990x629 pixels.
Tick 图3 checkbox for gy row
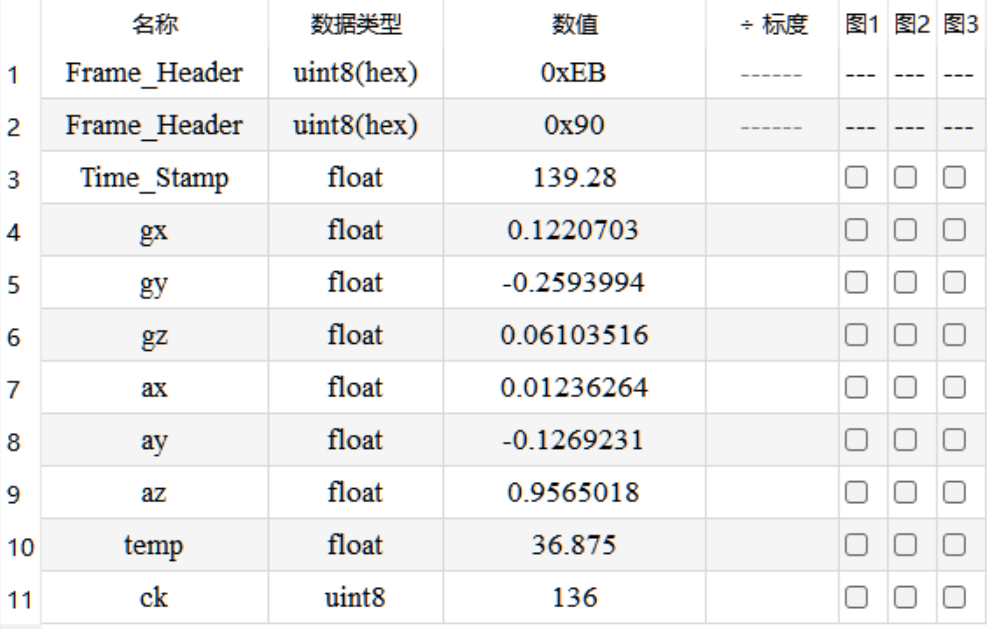[x=954, y=282]
